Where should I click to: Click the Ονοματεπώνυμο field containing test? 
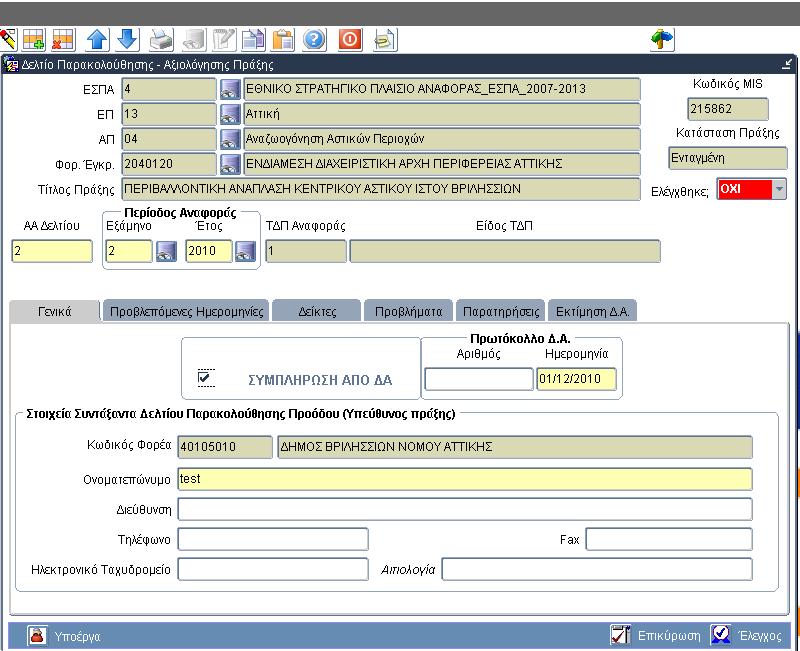point(465,479)
